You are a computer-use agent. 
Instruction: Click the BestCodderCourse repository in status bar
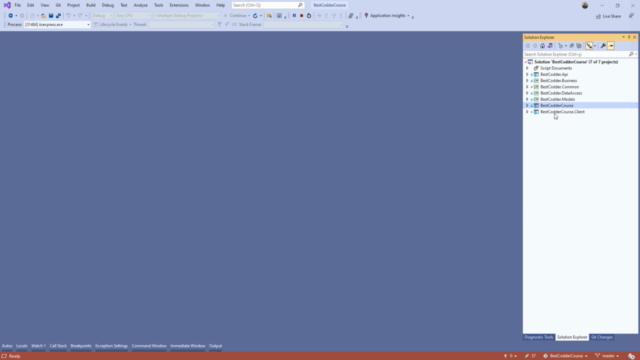click(565, 356)
